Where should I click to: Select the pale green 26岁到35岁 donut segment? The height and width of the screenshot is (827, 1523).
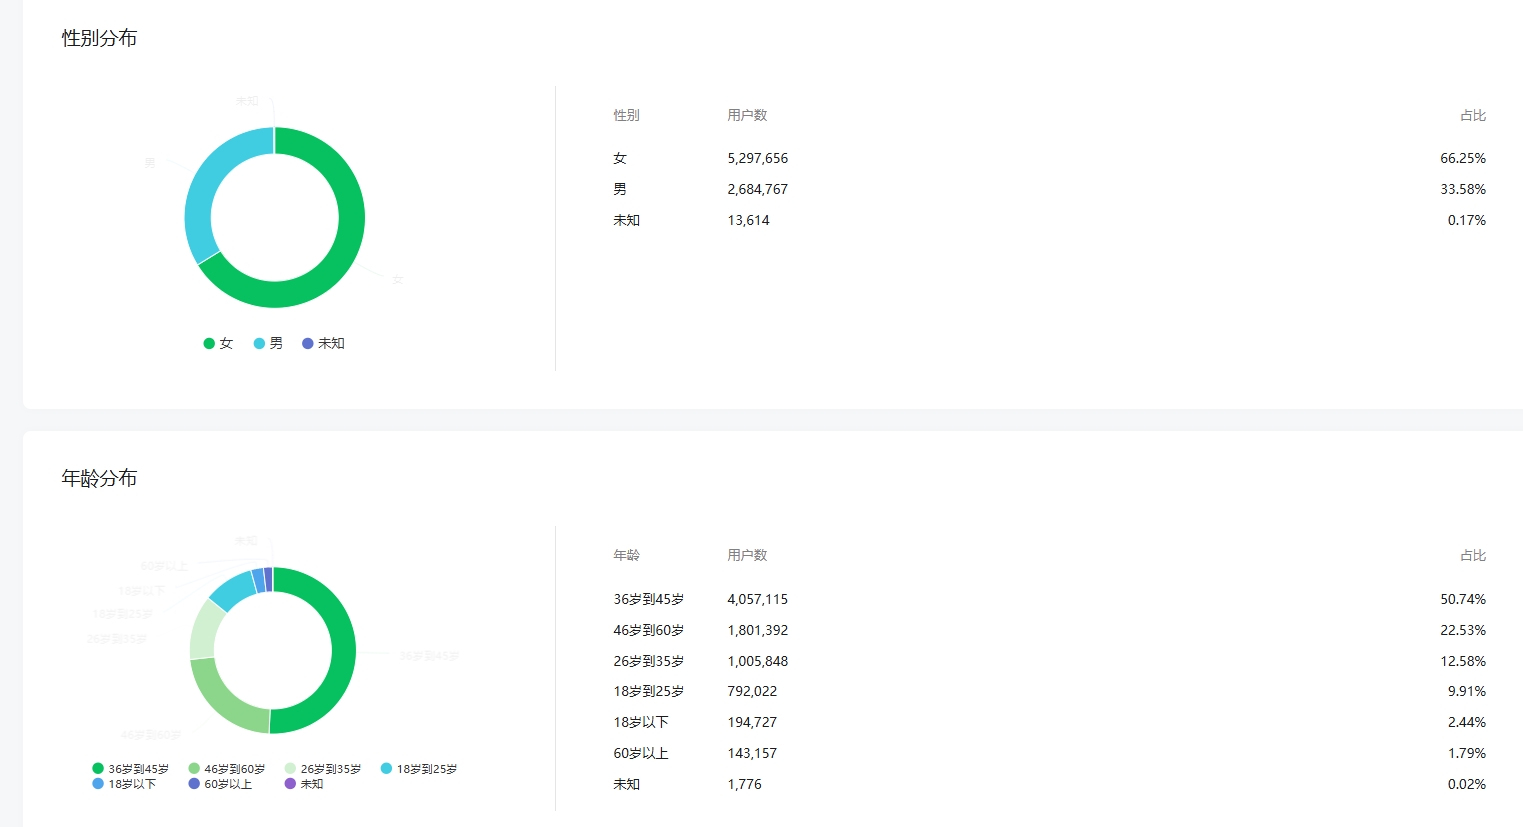click(x=205, y=630)
